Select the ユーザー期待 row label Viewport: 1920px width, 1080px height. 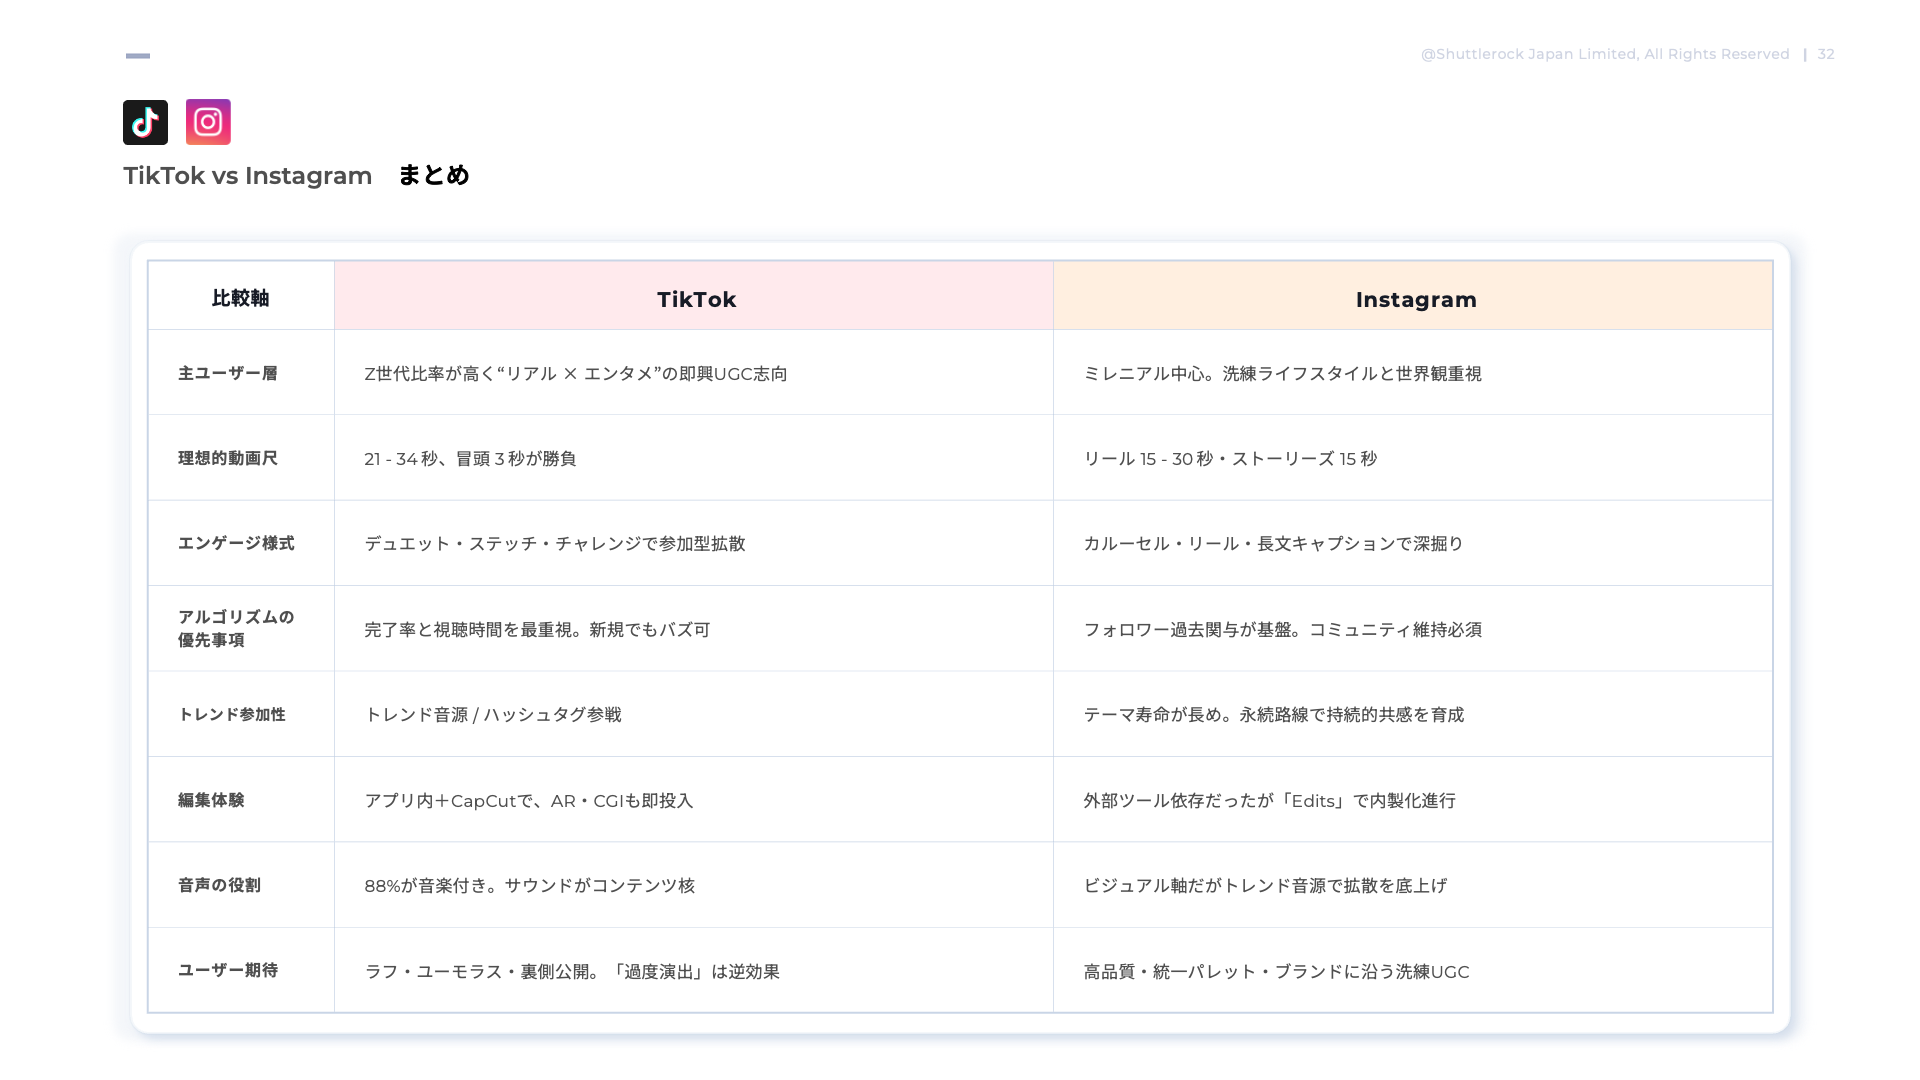pos(227,970)
